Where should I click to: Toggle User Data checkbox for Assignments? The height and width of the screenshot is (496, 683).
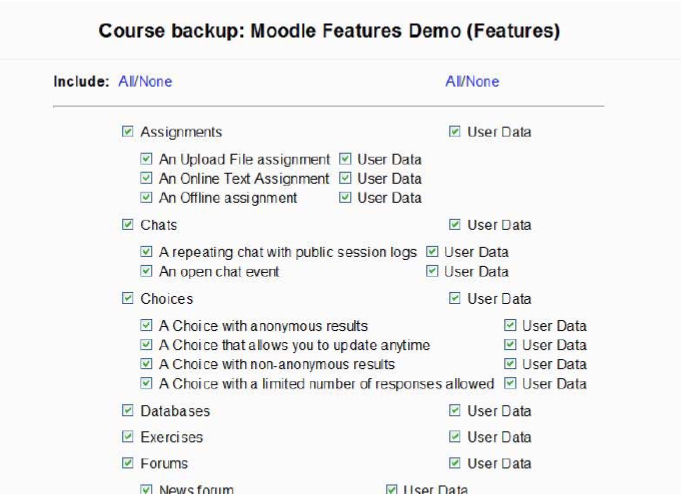(455, 131)
